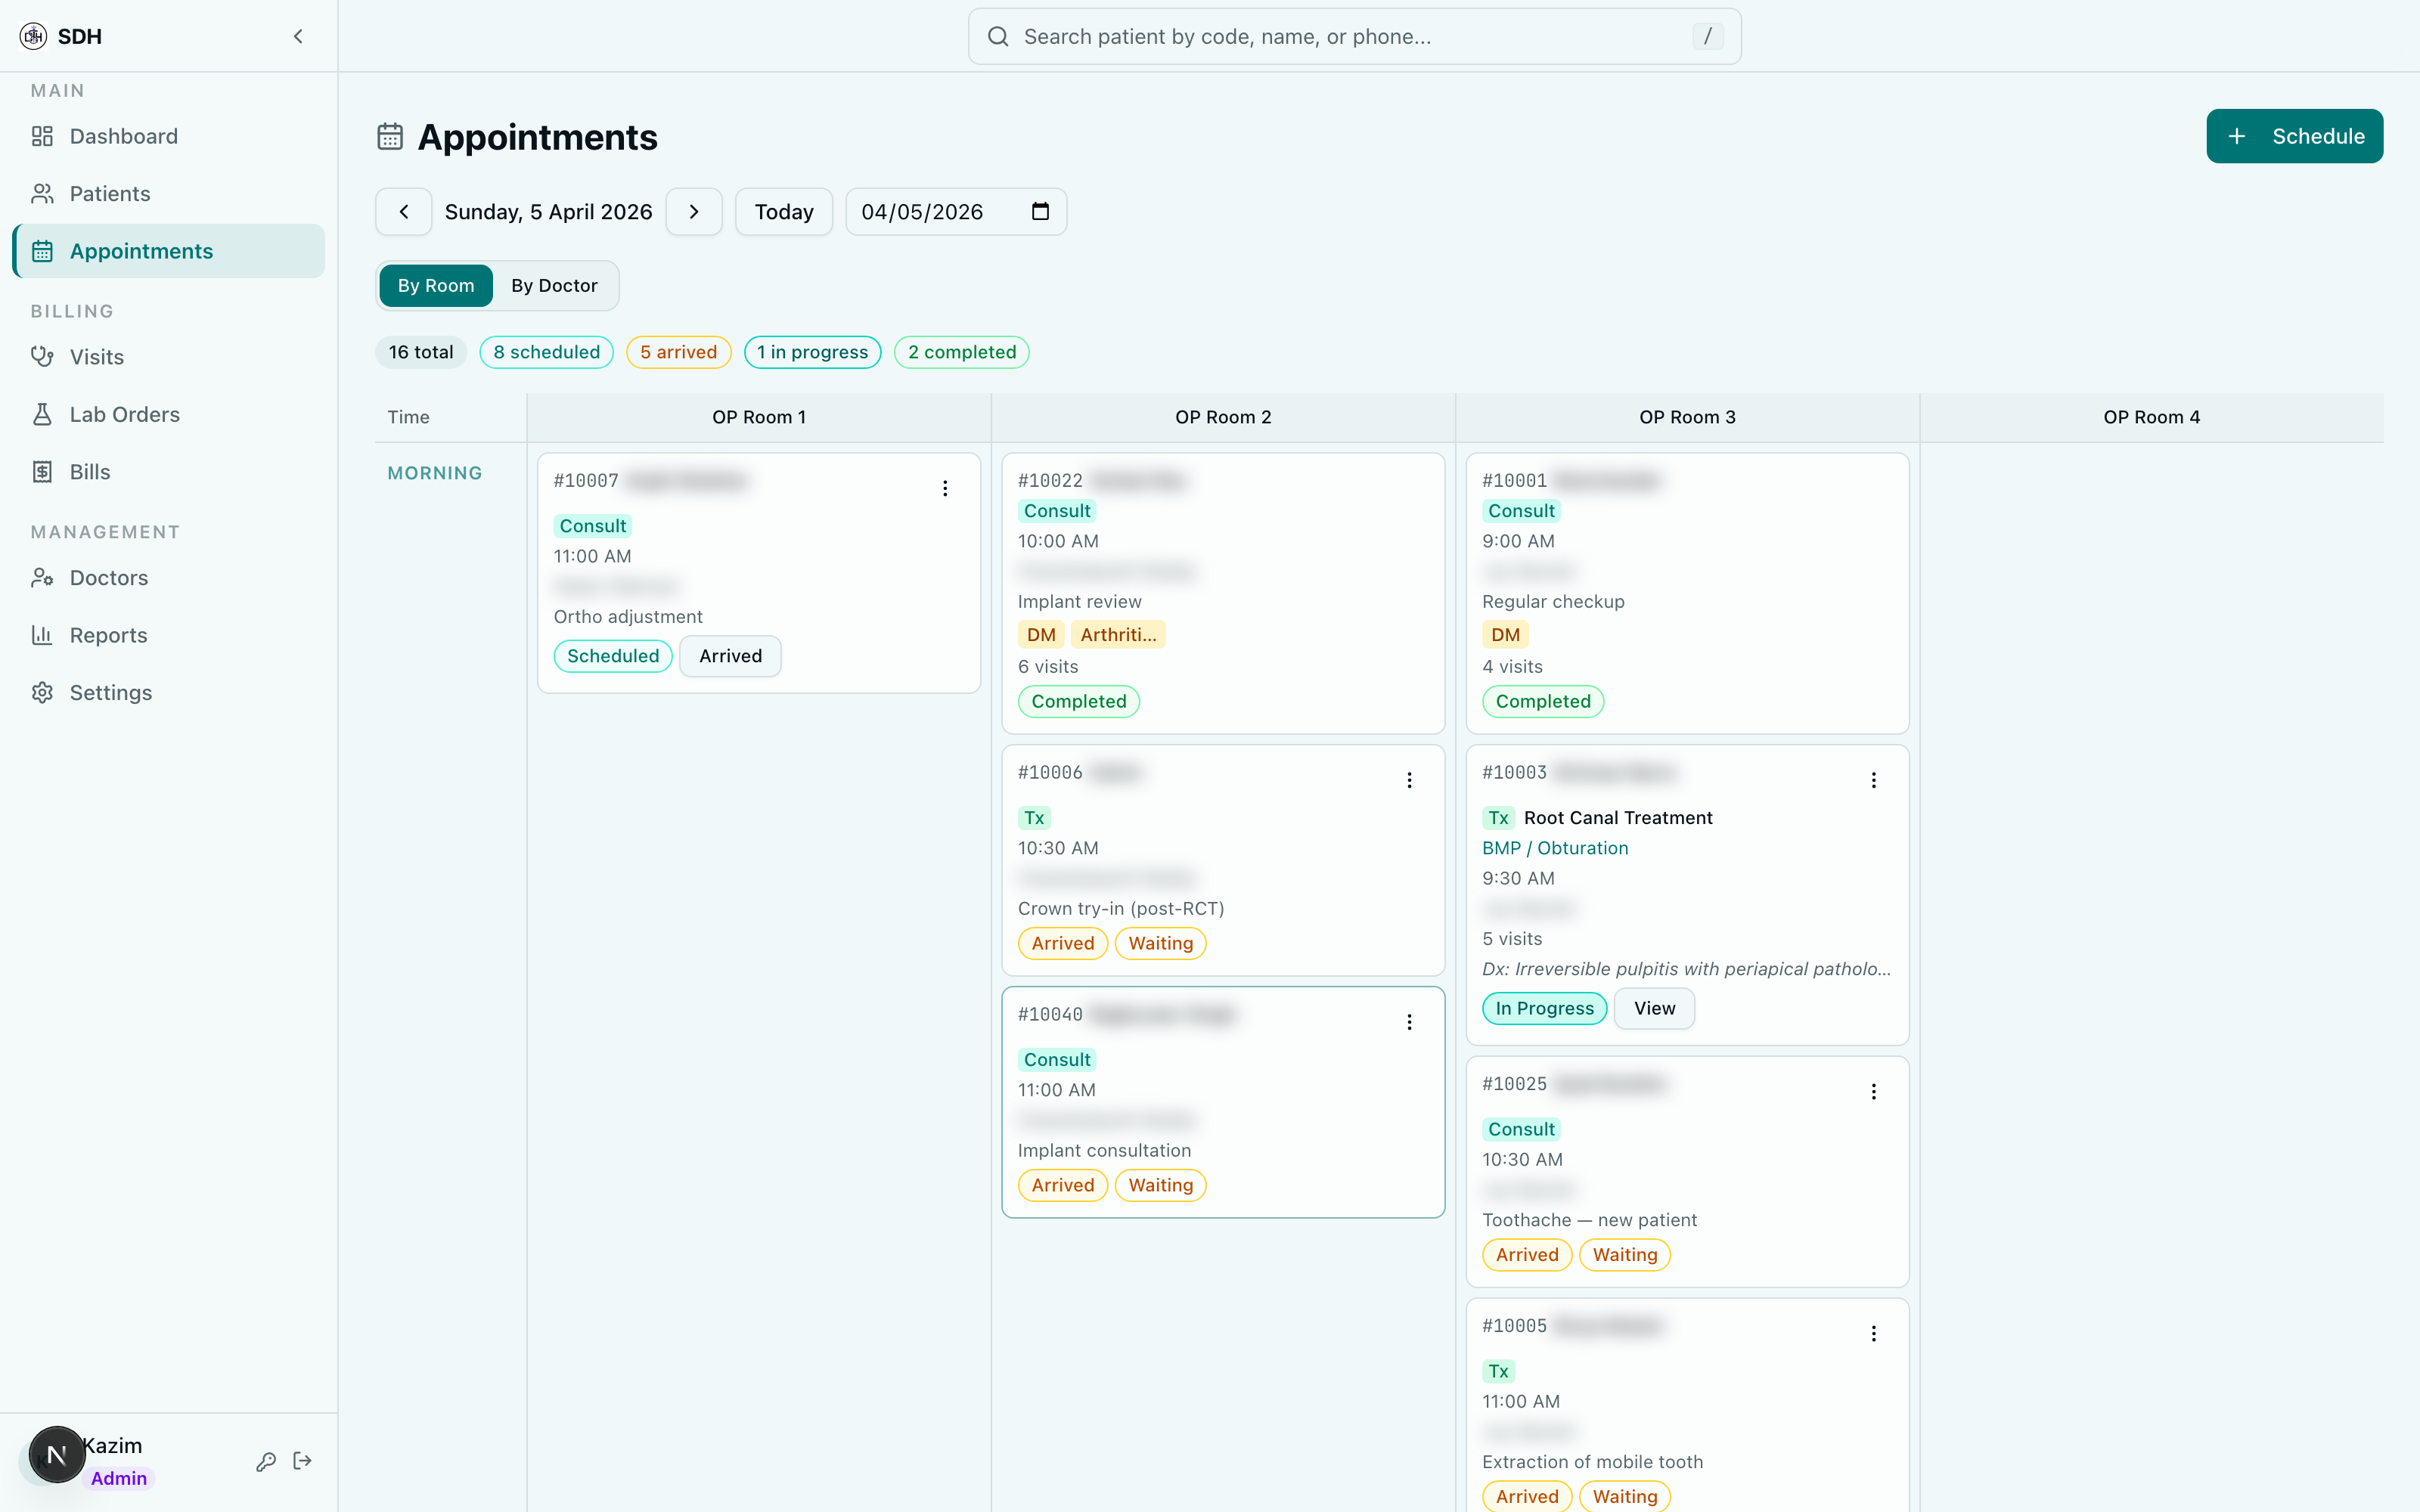Image resolution: width=2420 pixels, height=1512 pixels.
Task: Go to the next day
Action: pos(694,212)
